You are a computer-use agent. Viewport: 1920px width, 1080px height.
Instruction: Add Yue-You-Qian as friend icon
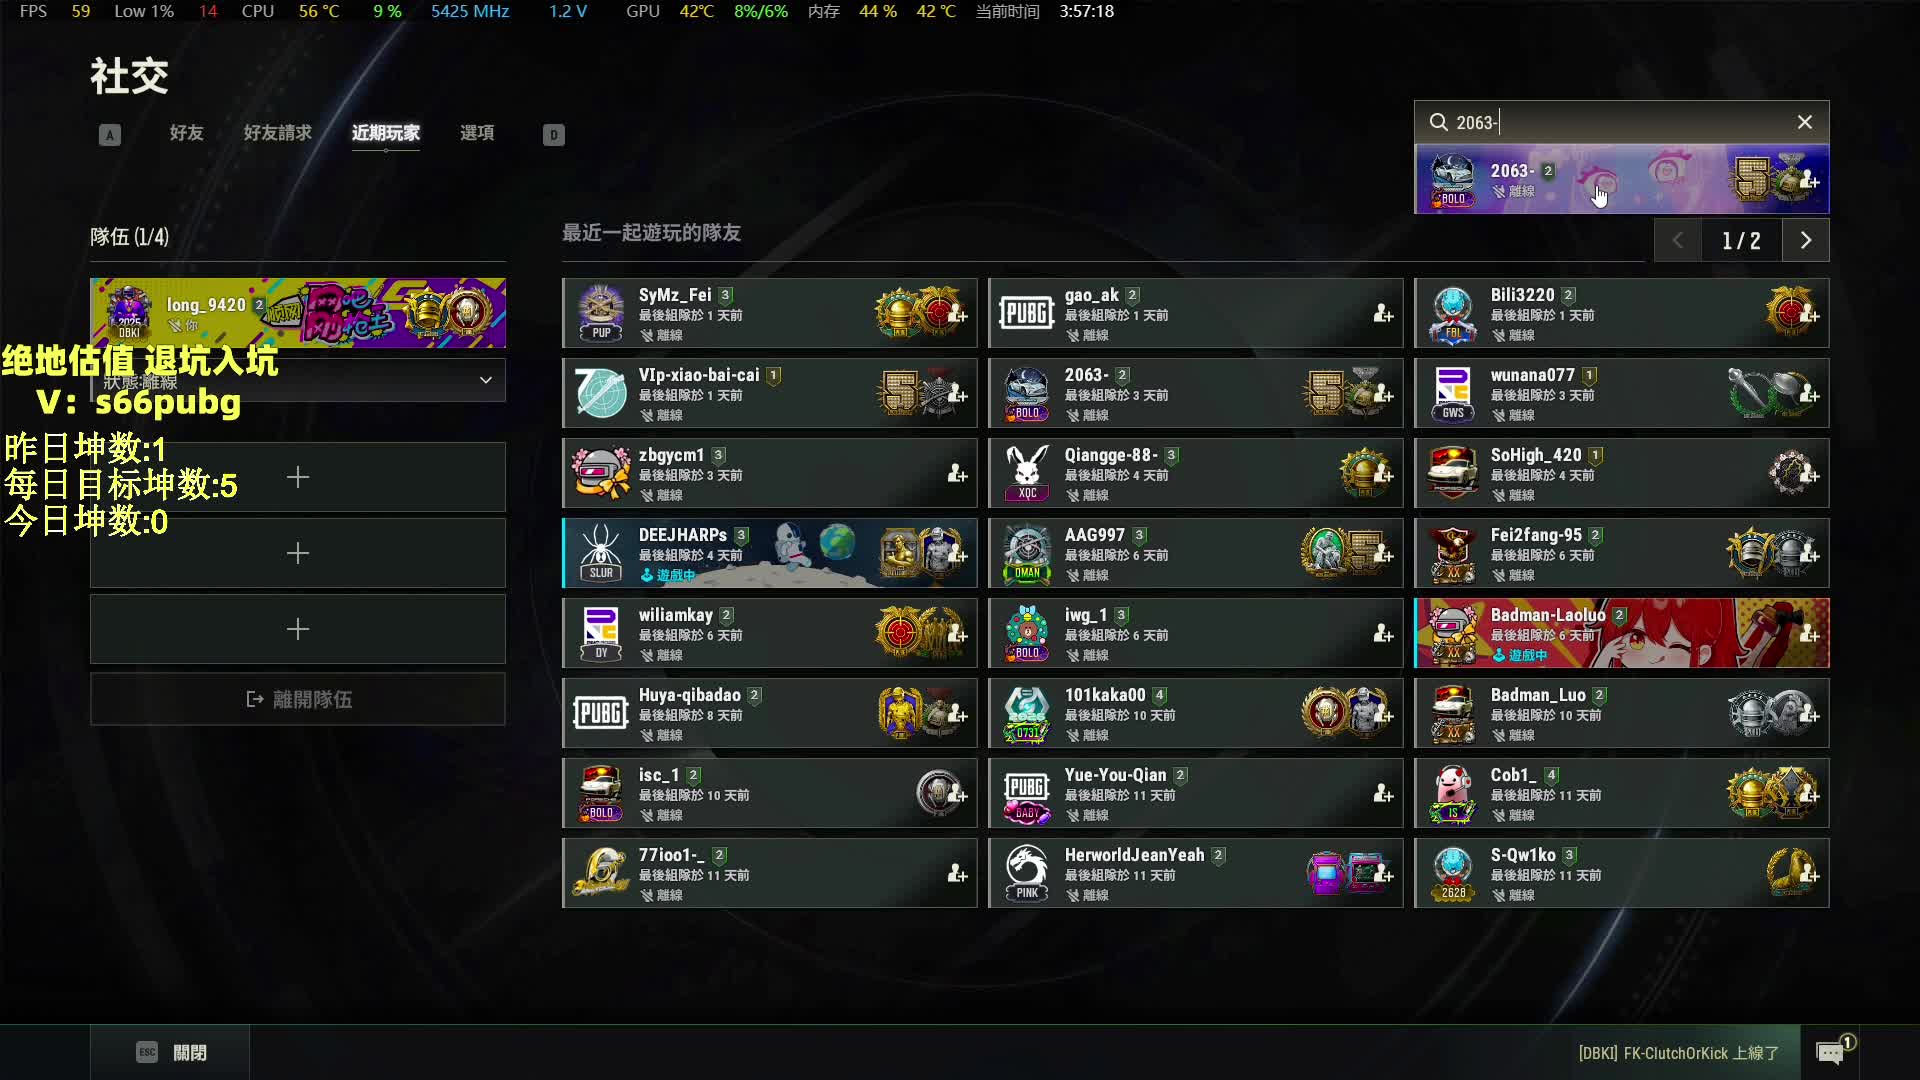click(x=1383, y=794)
